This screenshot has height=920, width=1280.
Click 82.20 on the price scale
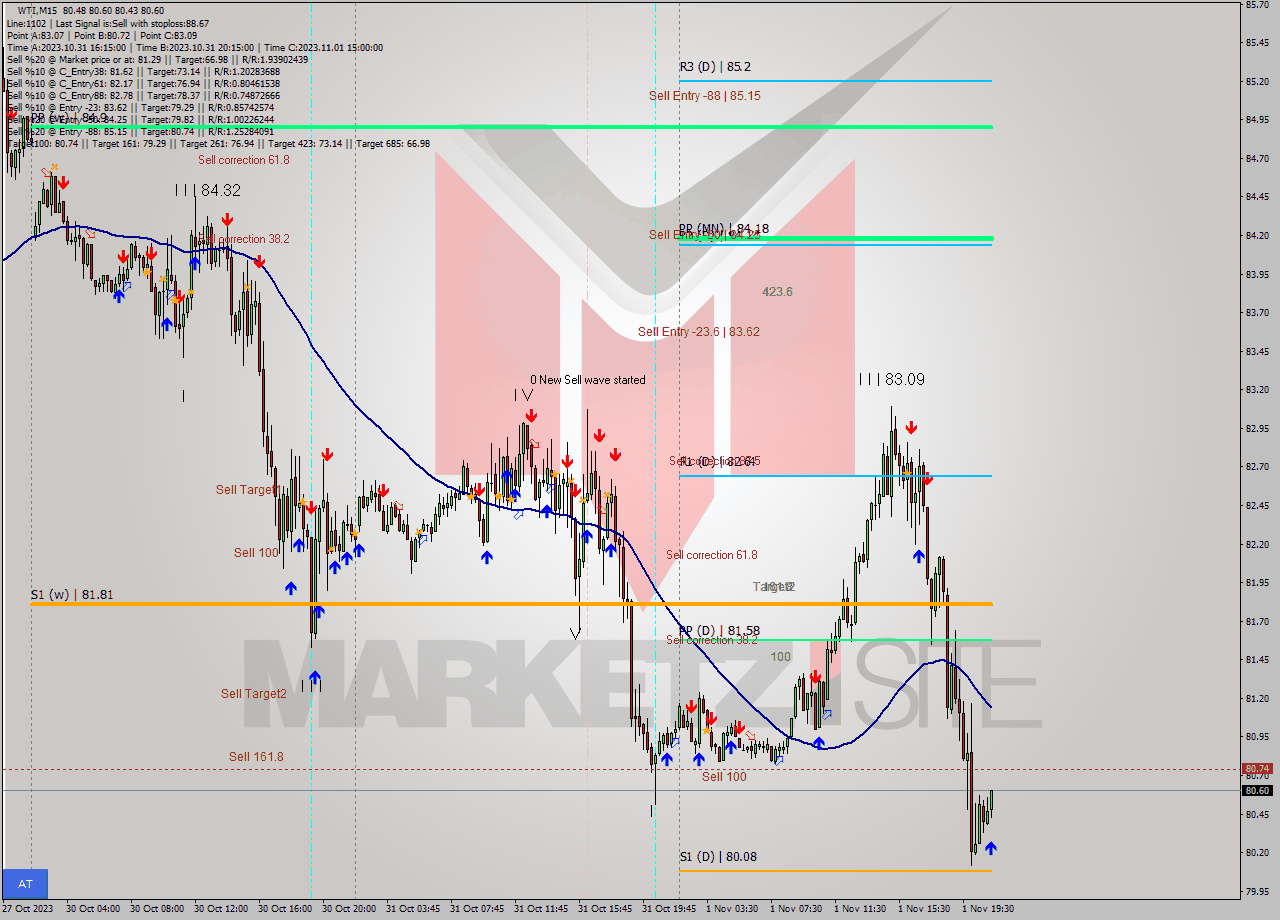point(1257,544)
